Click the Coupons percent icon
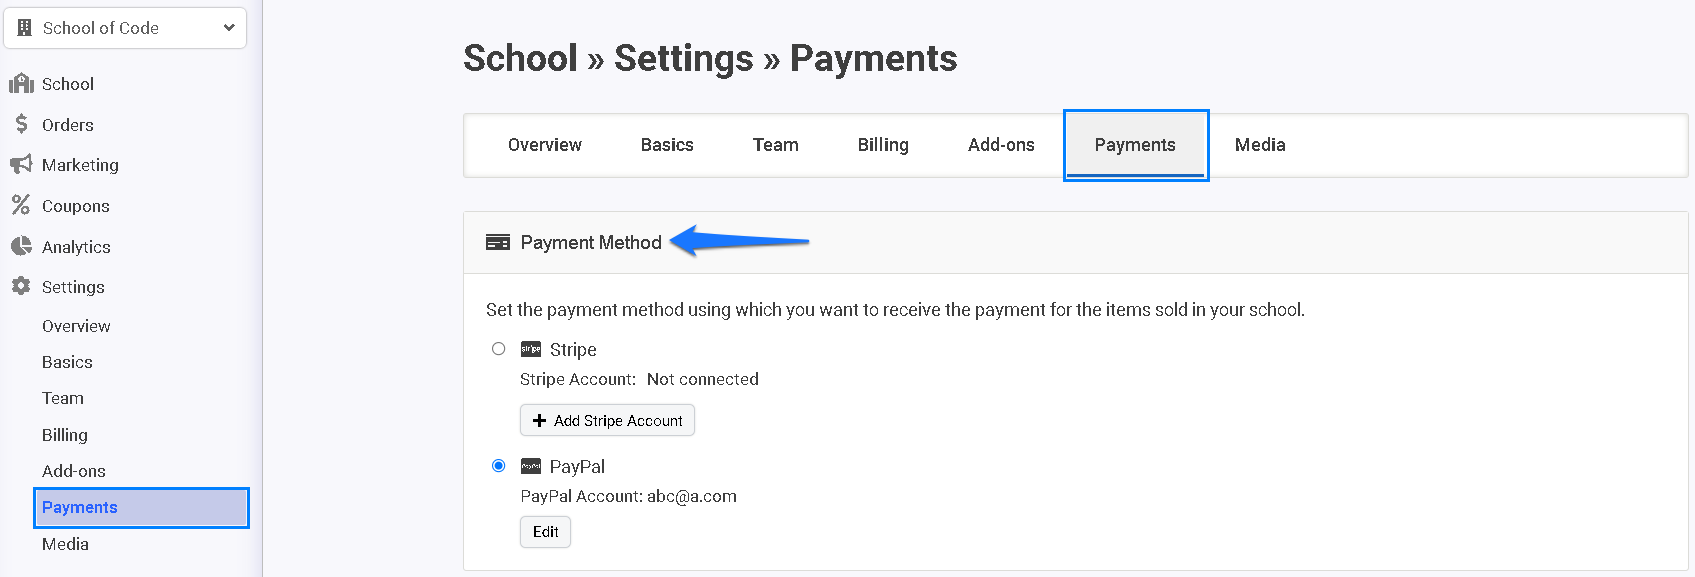 click(x=21, y=205)
